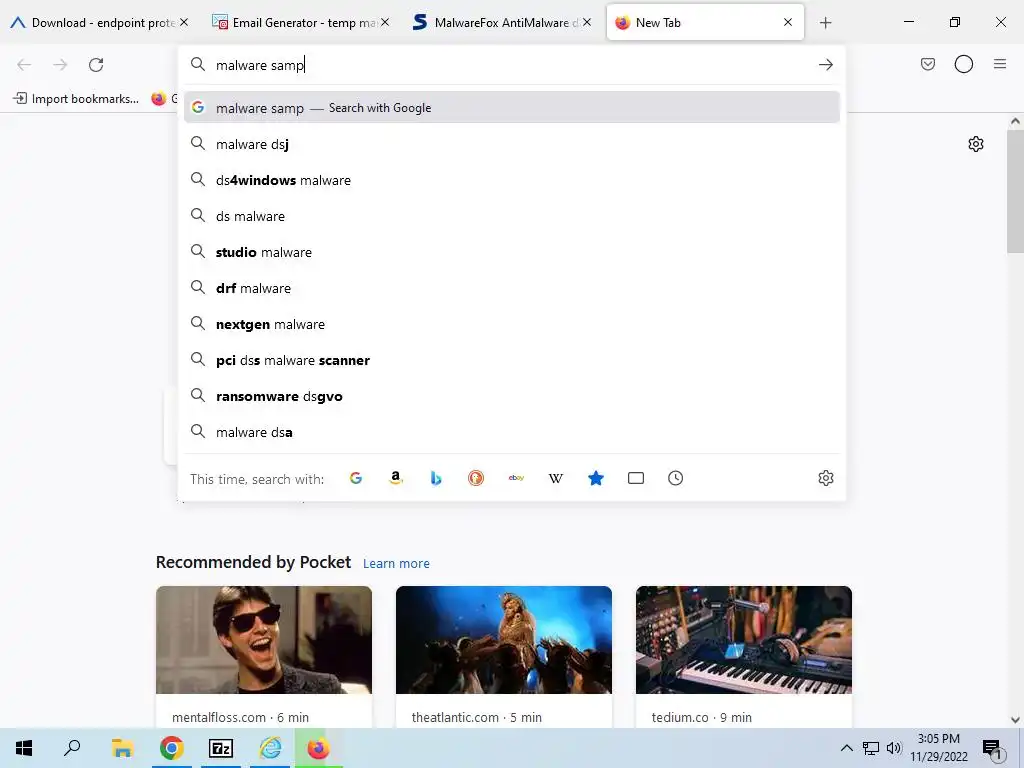Choose 'malware samp — Search with Google'
1024x768 pixels.
pyautogui.click(x=511, y=108)
